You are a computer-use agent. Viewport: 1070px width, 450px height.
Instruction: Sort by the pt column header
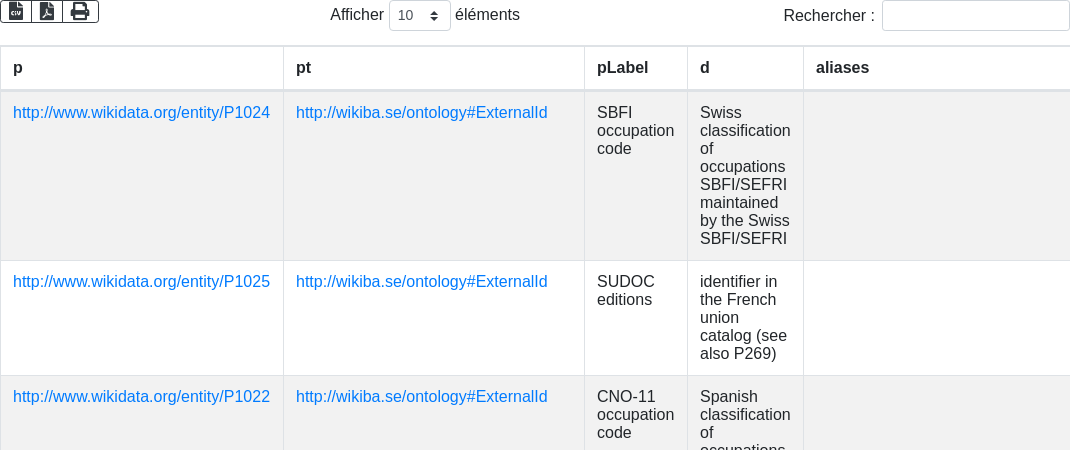434,68
